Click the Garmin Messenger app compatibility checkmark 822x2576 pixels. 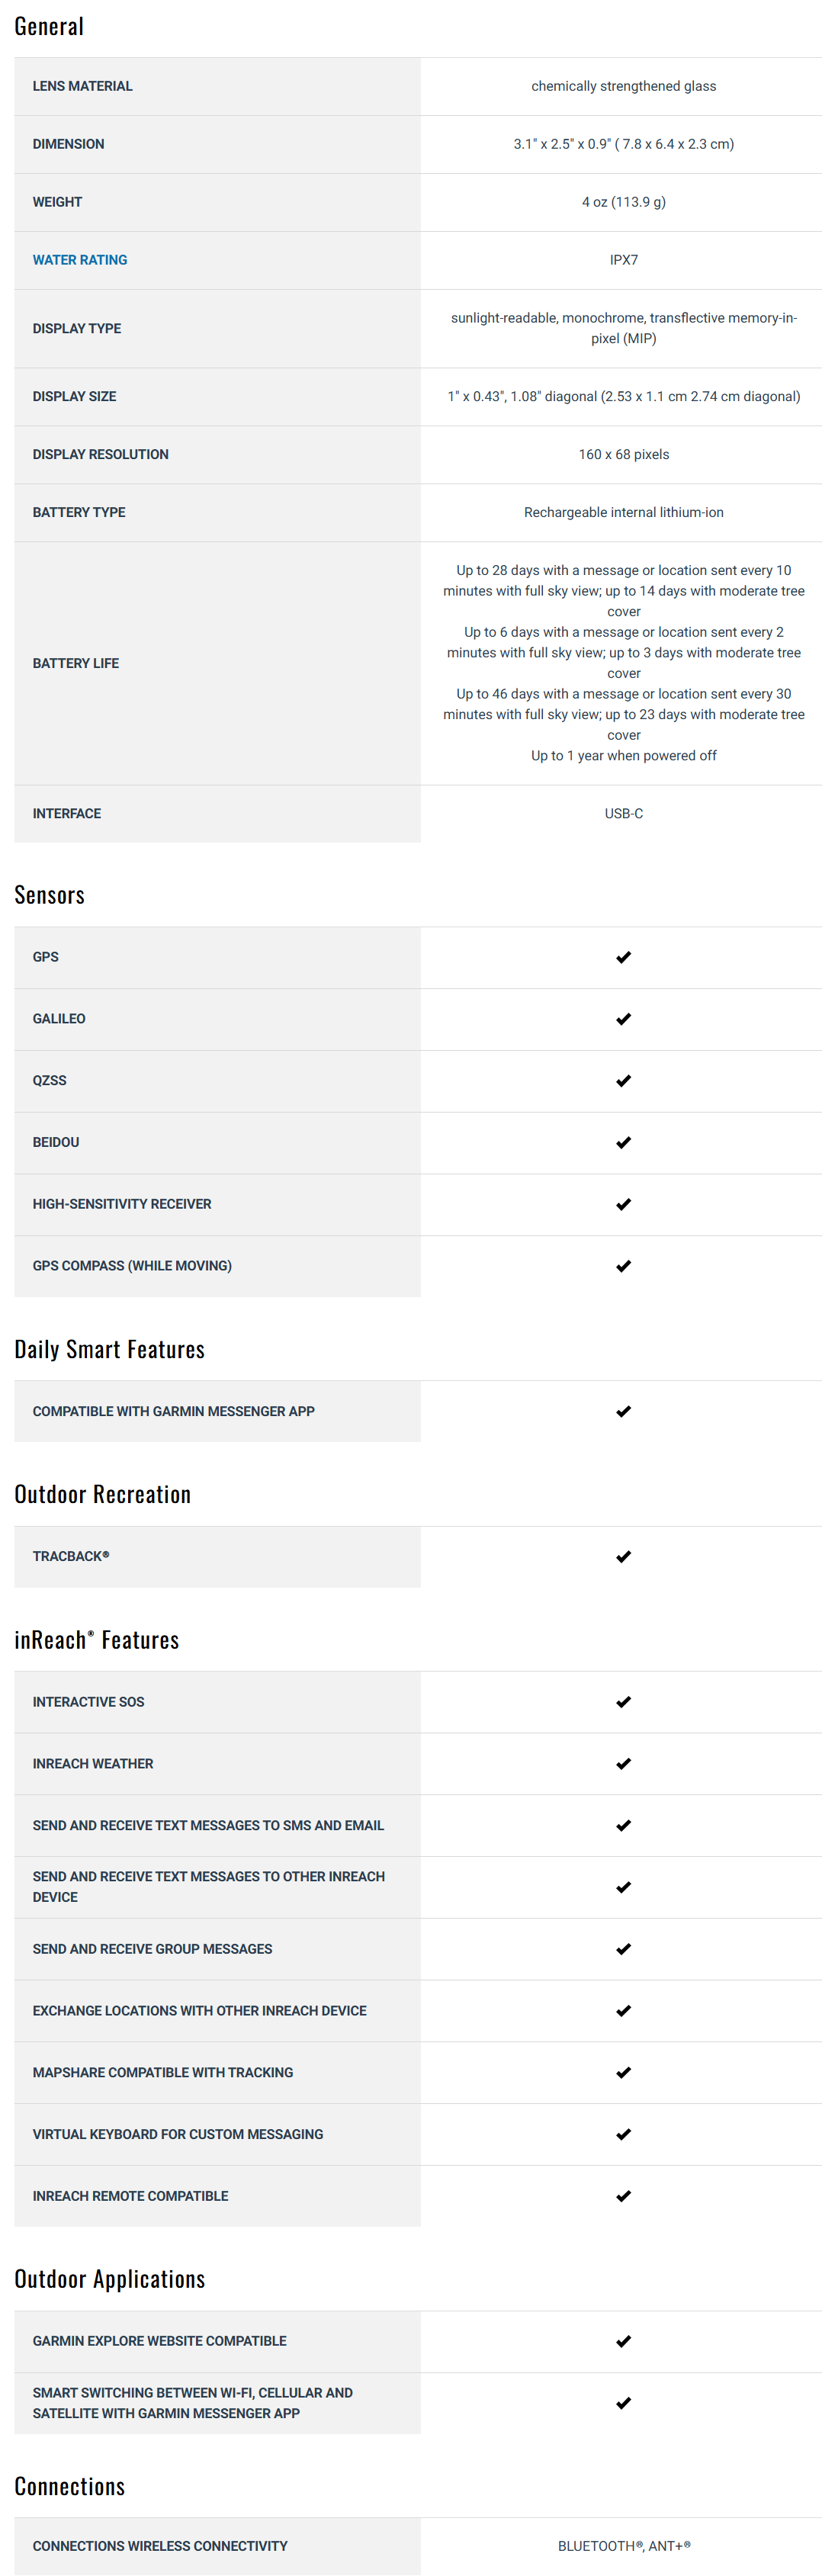point(623,1411)
